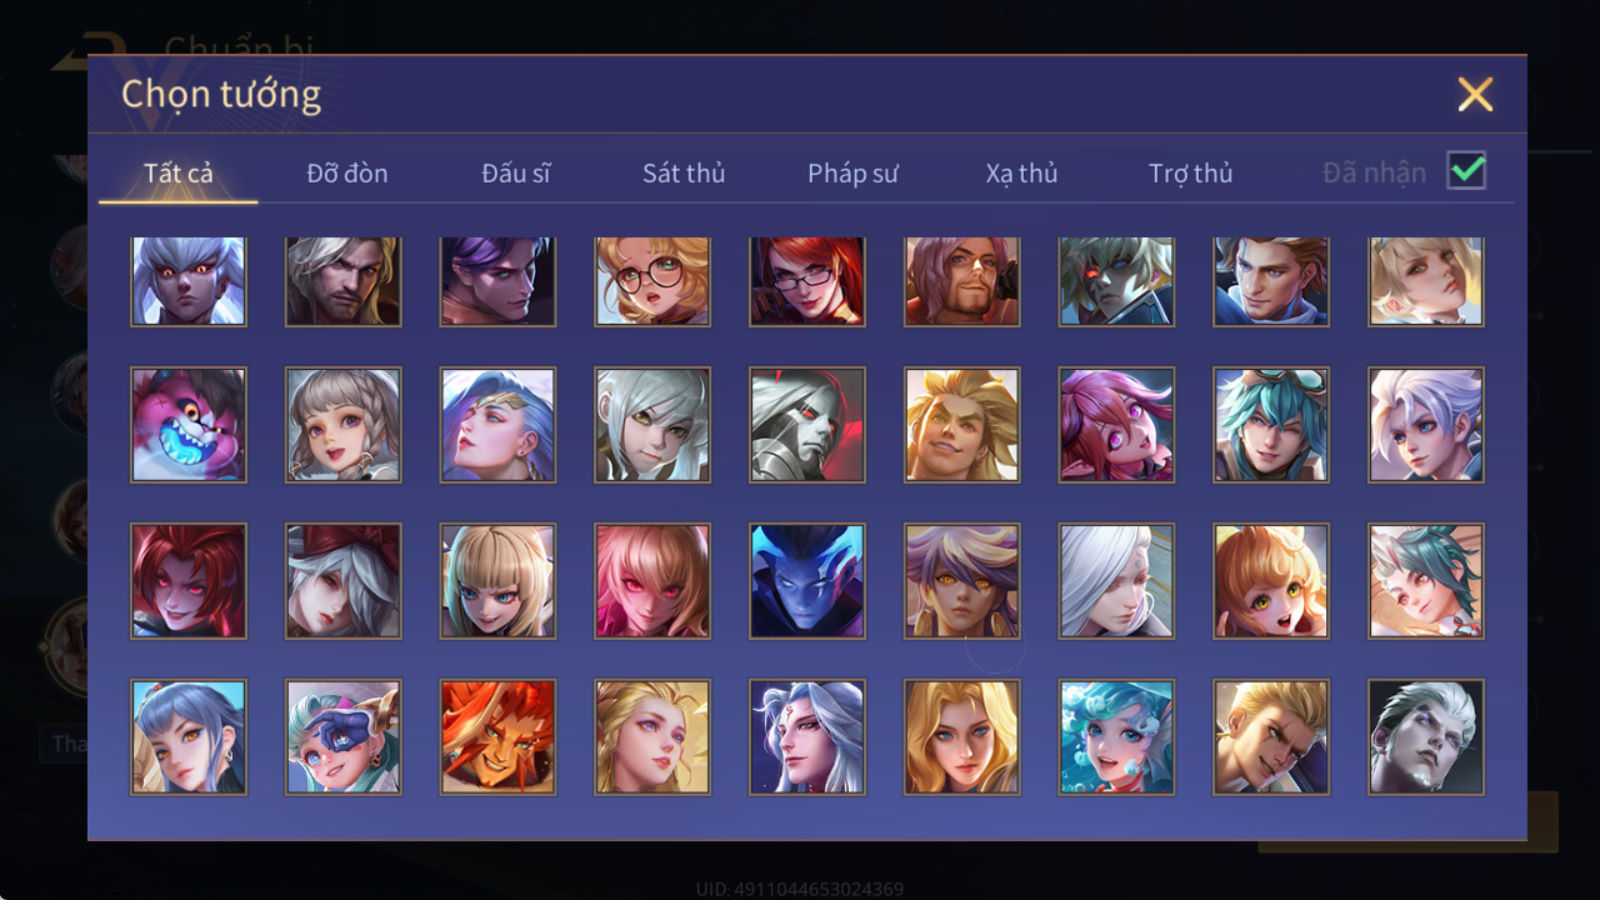Open the Sát thủ tab

coord(684,173)
